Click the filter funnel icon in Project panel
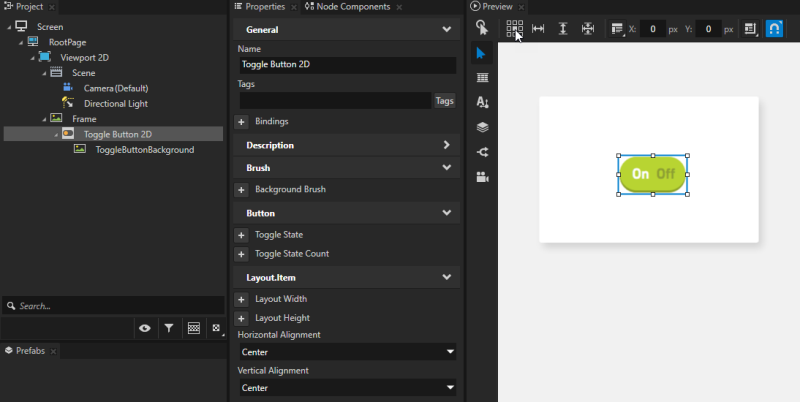The width and height of the screenshot is (800, 402). [x=169, y=328]
